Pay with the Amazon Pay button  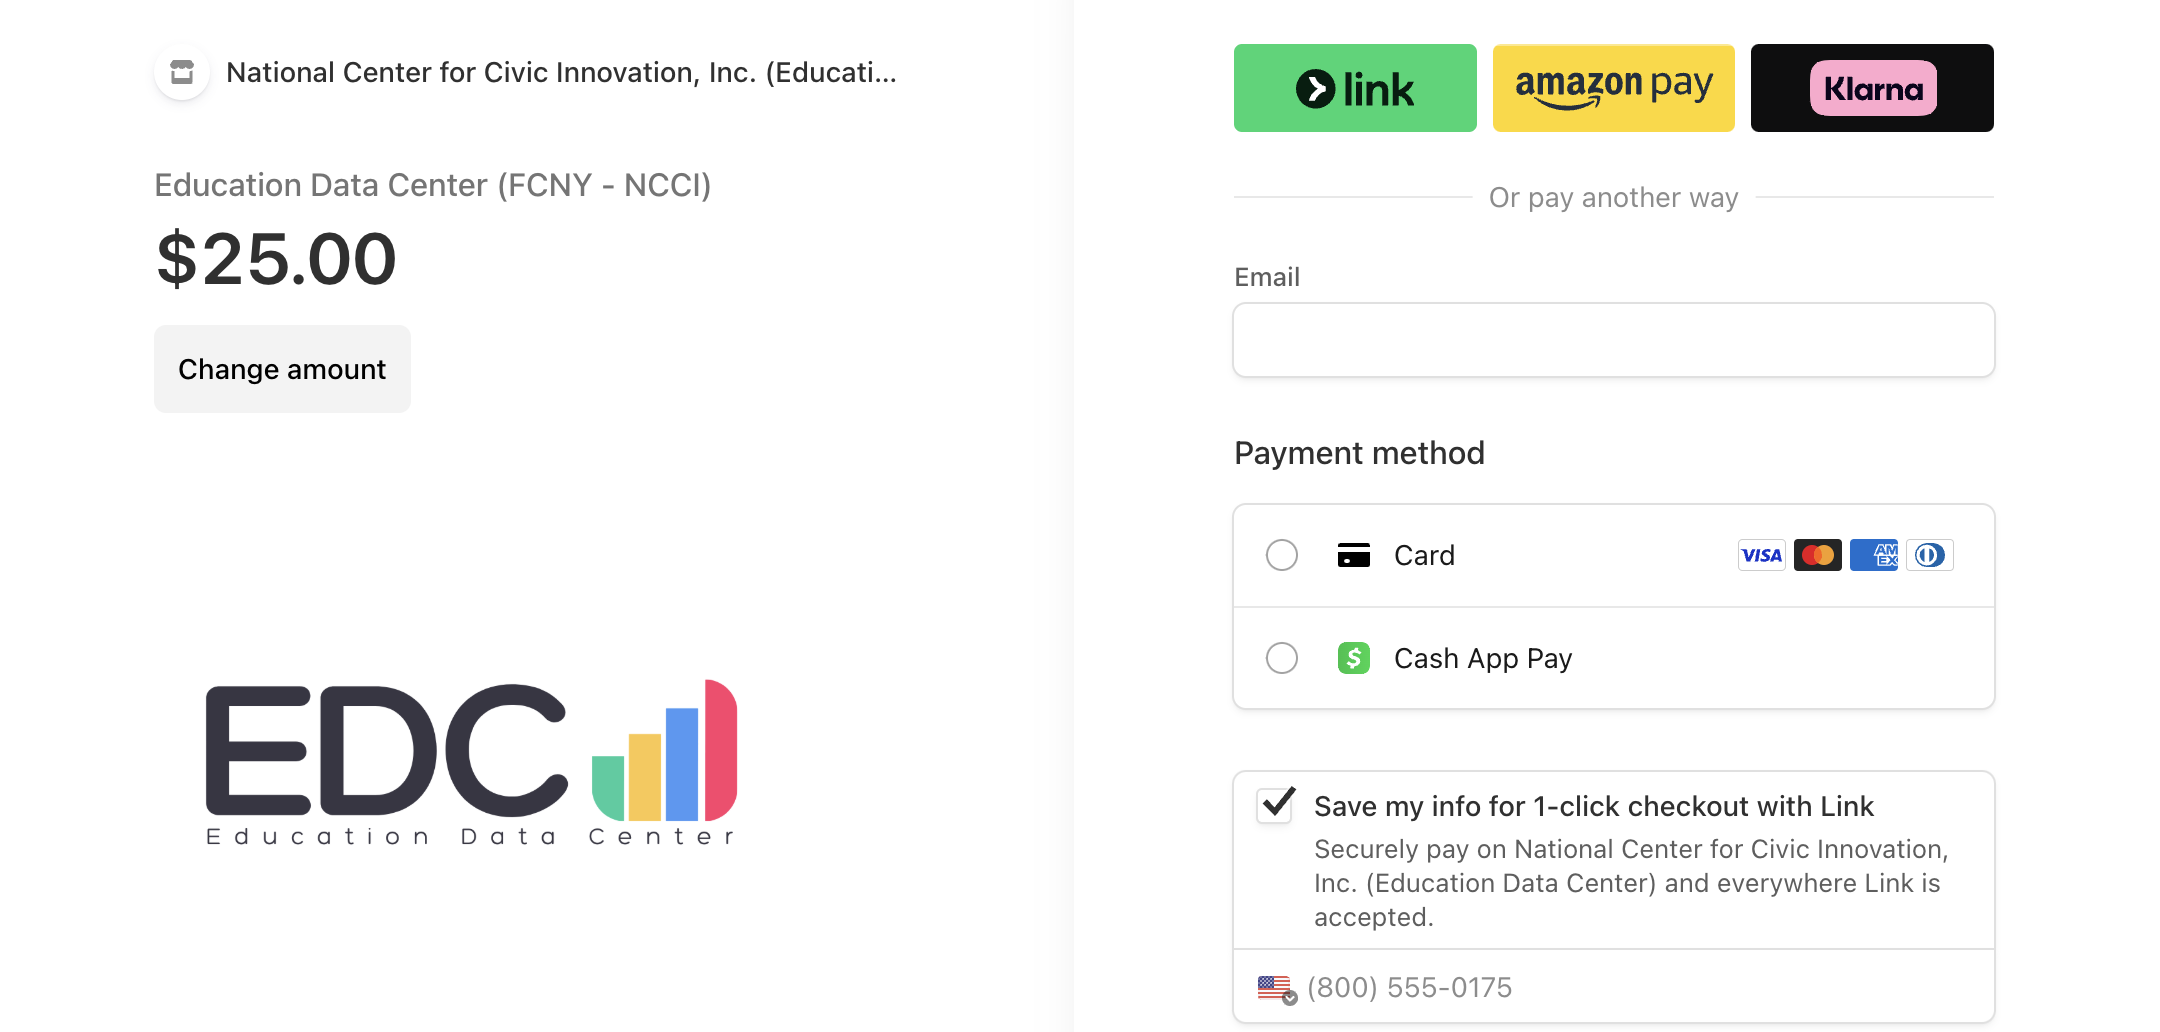click(x=1613, y=88)
